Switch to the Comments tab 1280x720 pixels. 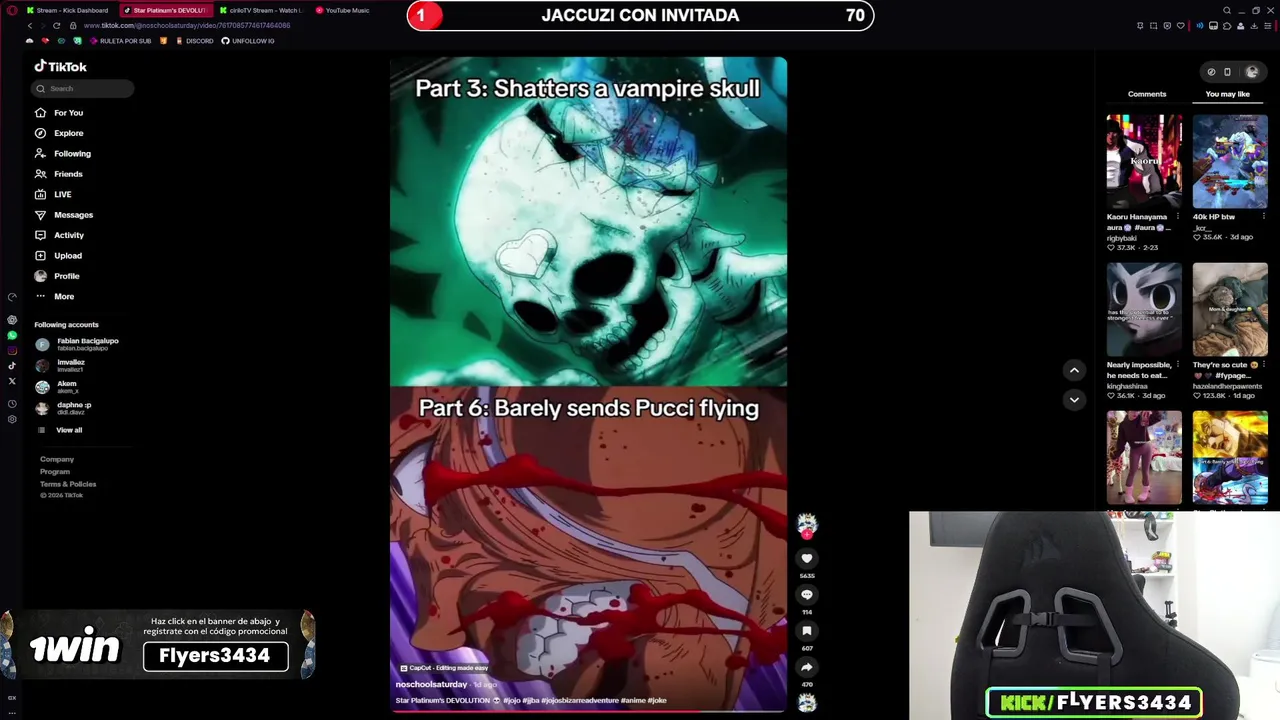click(x=1147, y=94)
